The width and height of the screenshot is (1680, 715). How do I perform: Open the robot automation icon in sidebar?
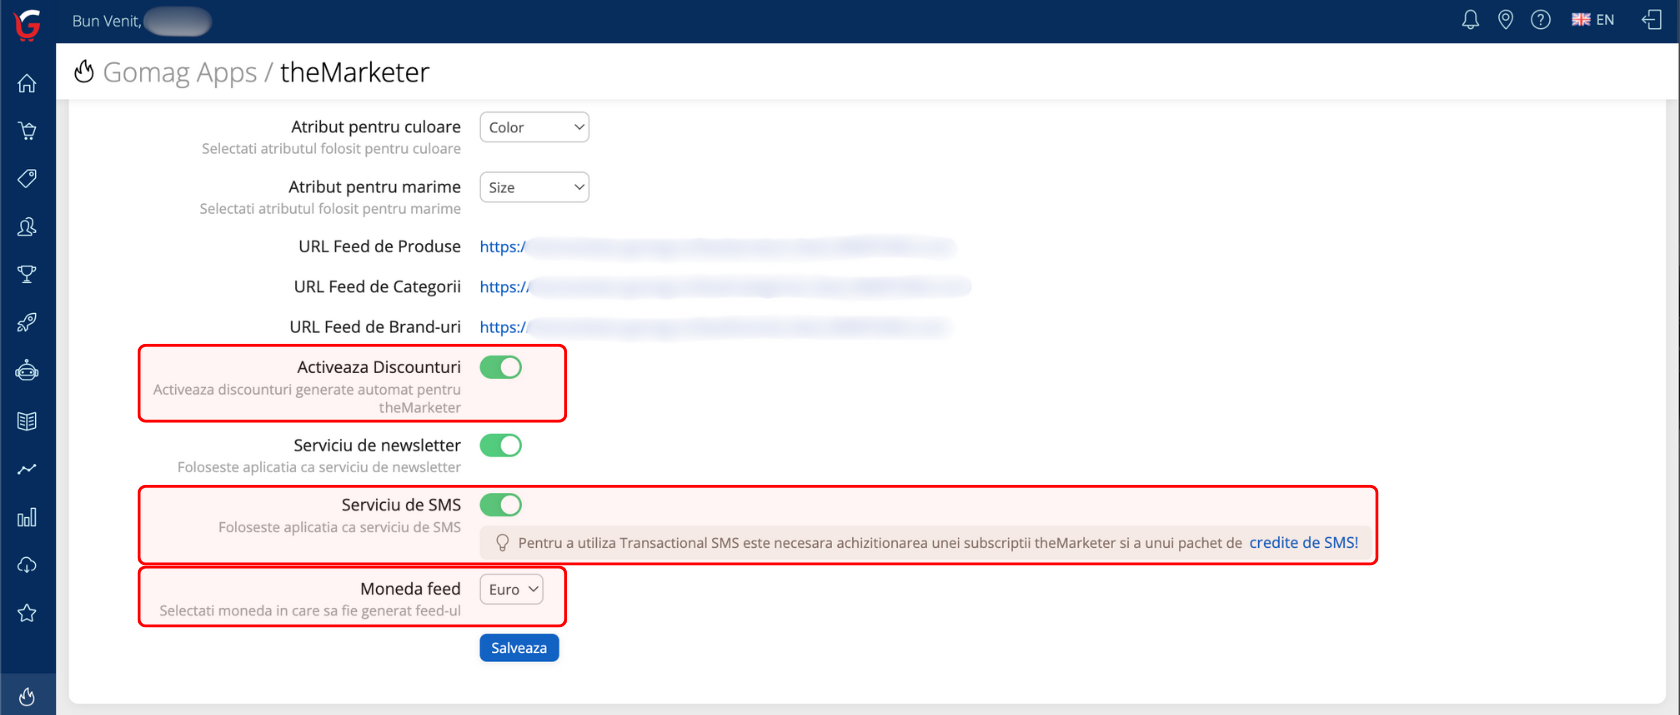click(x=27, y=371)
